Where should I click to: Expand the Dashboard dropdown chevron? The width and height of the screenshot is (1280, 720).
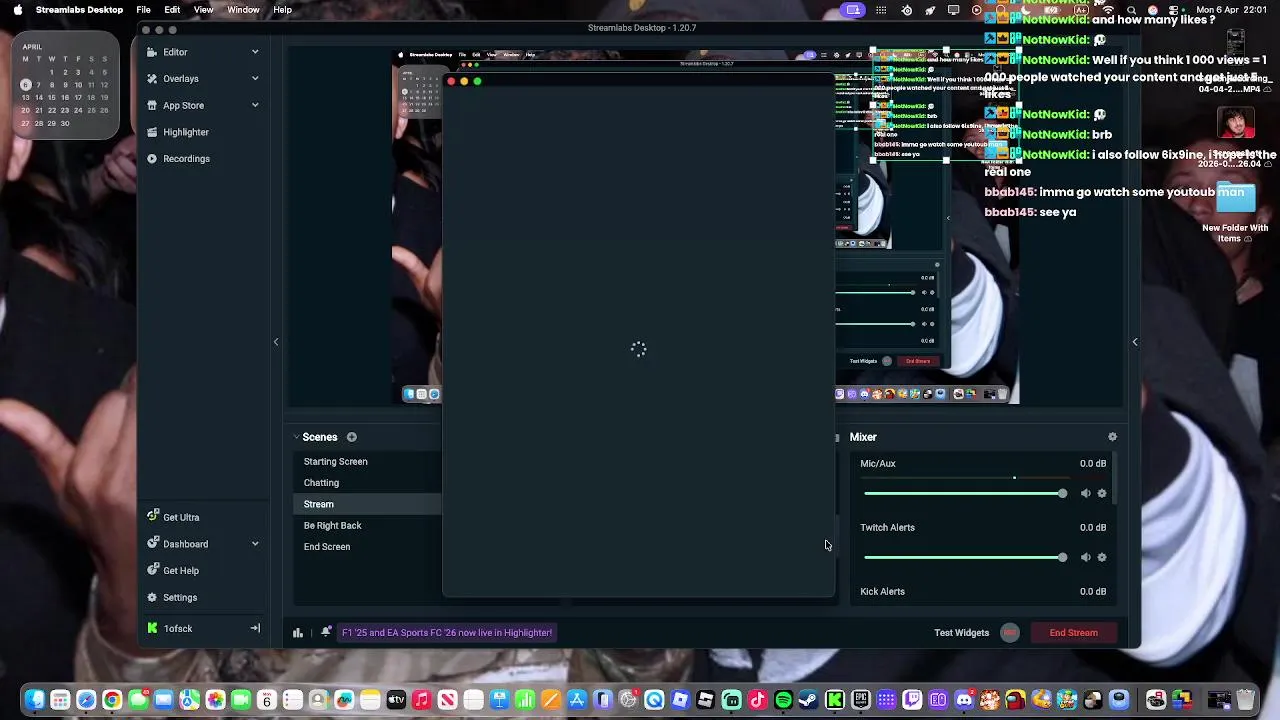click(x=255, y=544)
